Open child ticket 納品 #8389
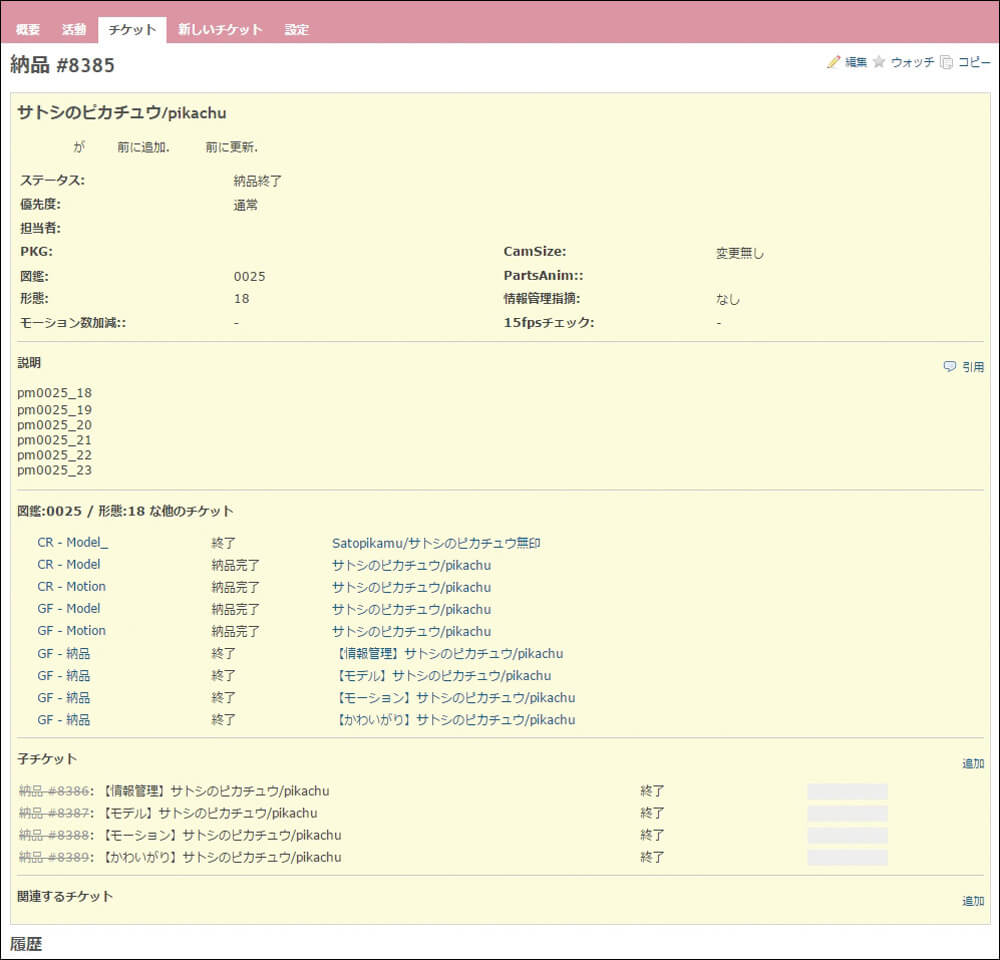Screen dimensions: 1000x960 click(54, 857)
